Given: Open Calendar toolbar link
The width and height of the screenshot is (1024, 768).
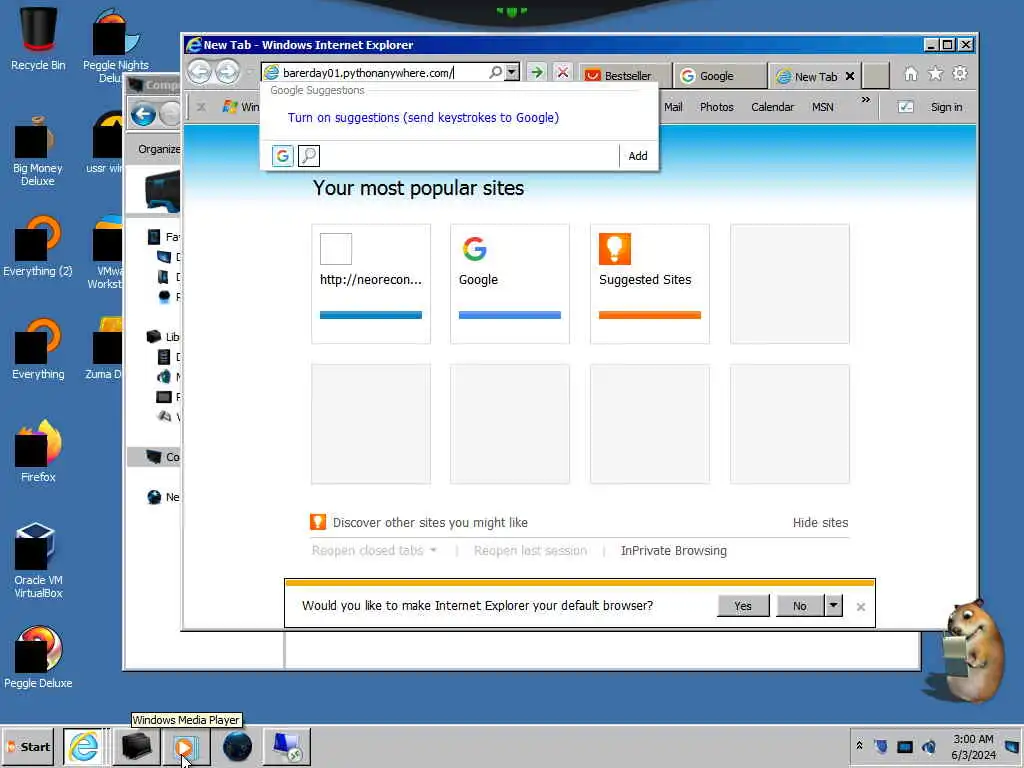Looking at the screenshot, I should 772,107.
